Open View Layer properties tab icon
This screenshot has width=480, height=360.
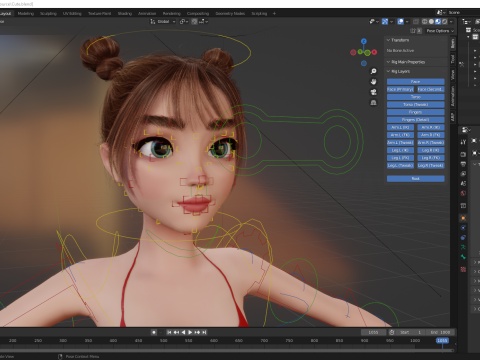[x=463, y=174]
